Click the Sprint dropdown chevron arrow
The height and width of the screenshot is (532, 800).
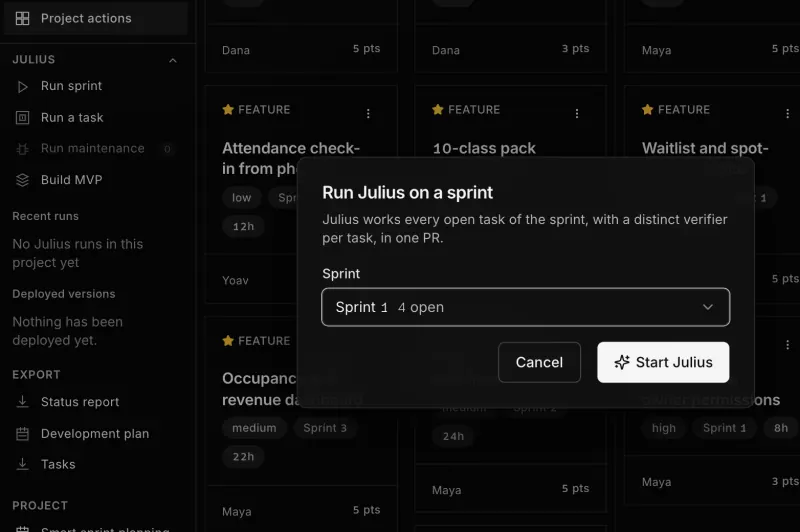(708, 307)
